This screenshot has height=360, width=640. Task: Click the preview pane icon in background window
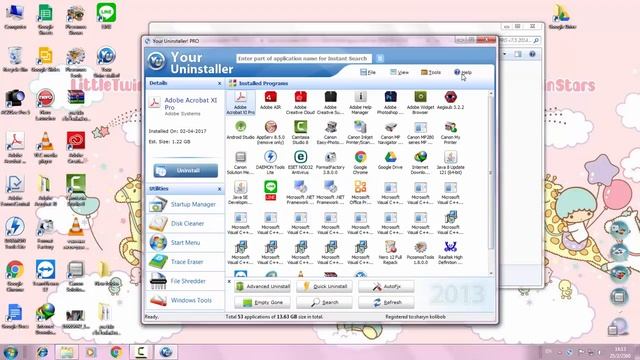[x=518, y=54]
